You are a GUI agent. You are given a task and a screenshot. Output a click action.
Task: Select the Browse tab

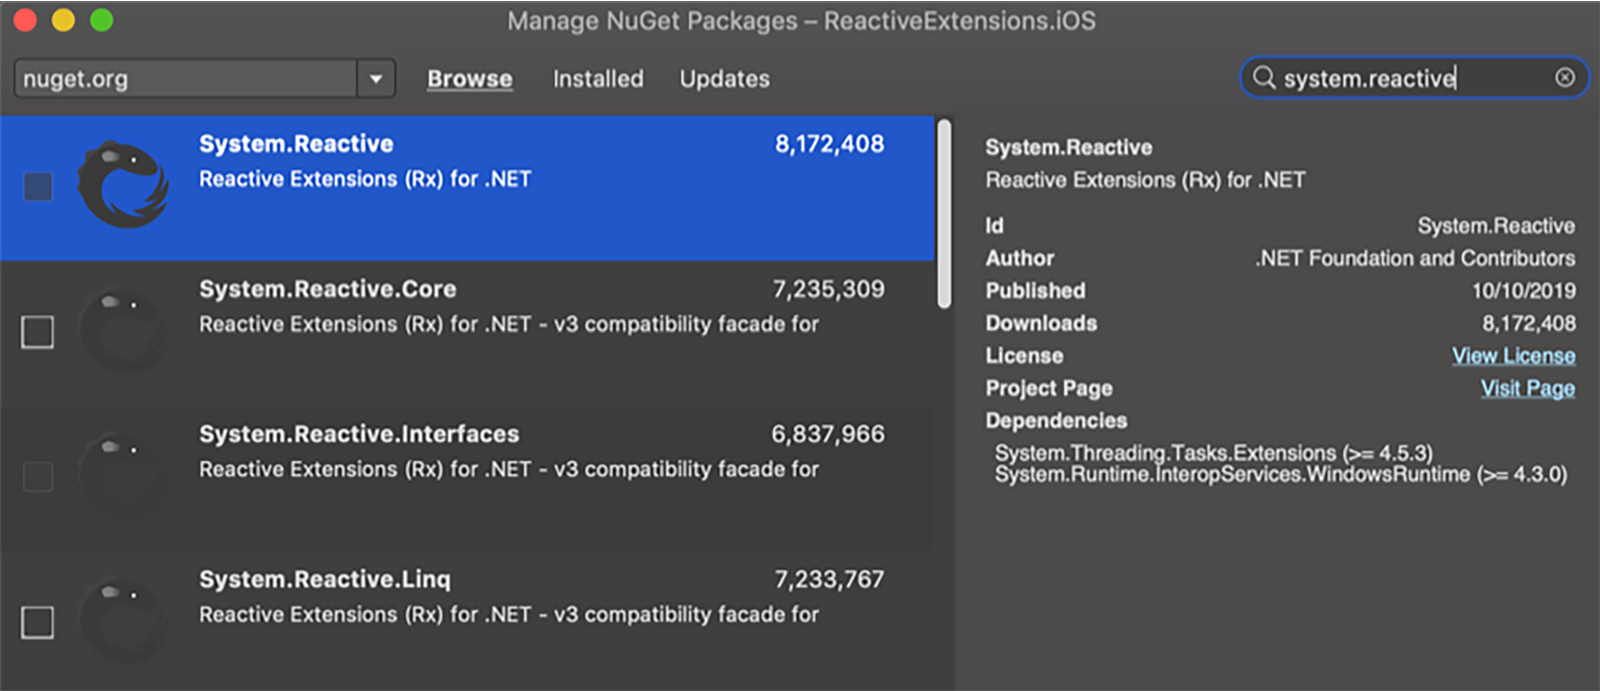coord(469,79)
